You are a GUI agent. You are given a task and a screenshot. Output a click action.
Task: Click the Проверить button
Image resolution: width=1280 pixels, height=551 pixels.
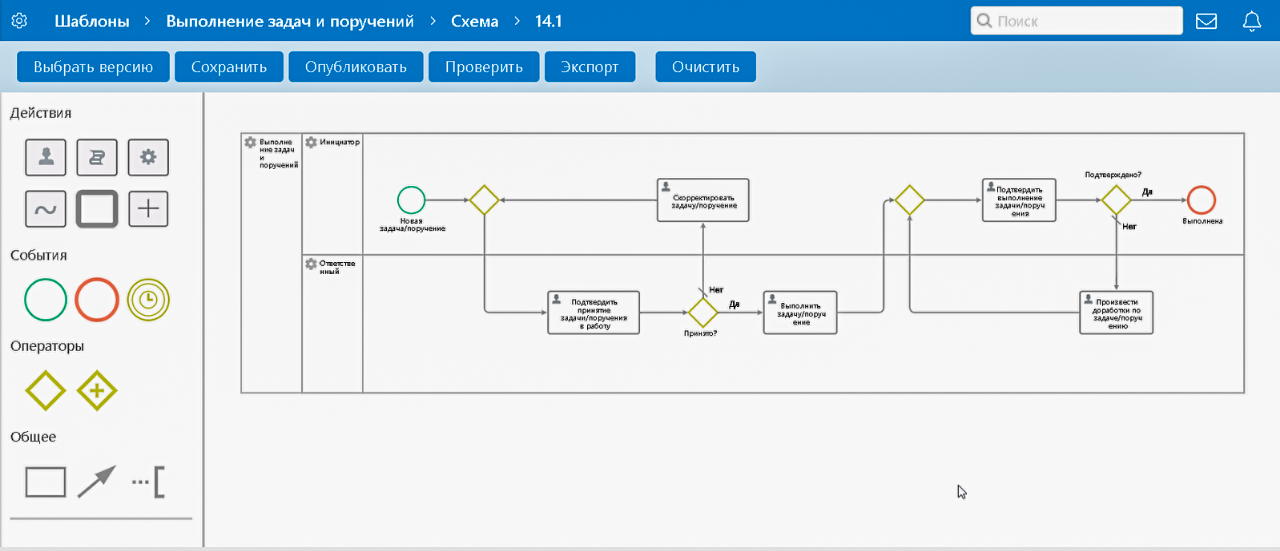click(484, 67)
